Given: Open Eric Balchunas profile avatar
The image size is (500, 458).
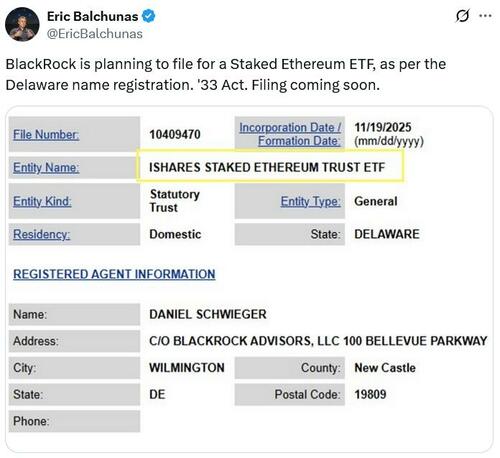Looking at the screenshot, I should point(22,25).
